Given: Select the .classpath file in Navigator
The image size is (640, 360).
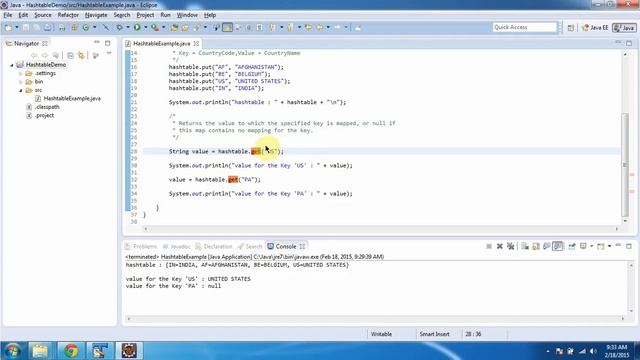Looking at the screenshot, I should 43,107.
